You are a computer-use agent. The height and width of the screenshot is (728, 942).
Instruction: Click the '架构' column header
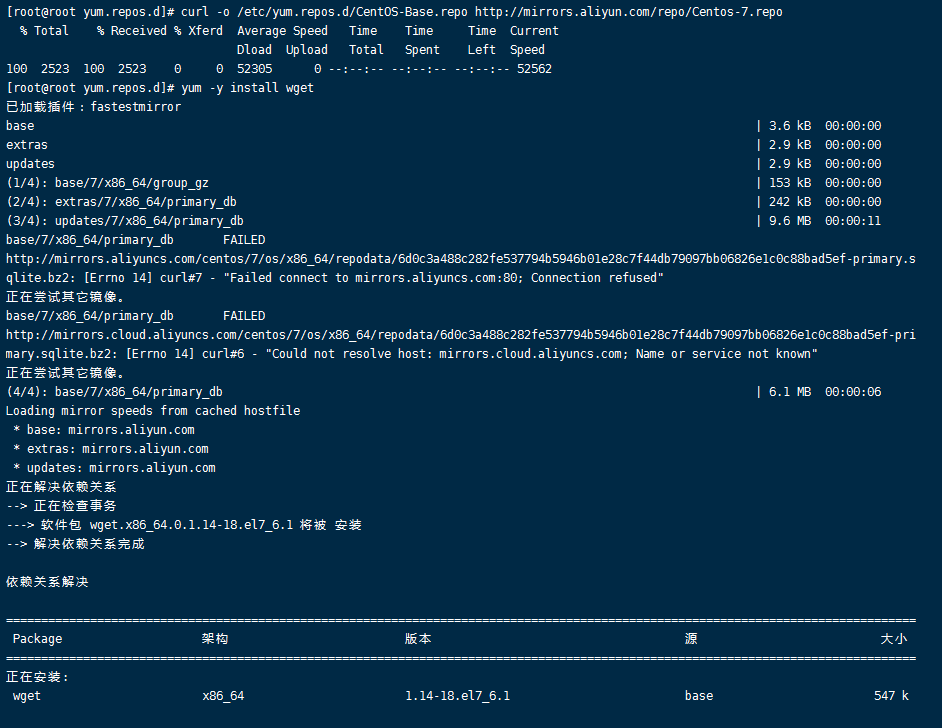click(x=215, y=639)
